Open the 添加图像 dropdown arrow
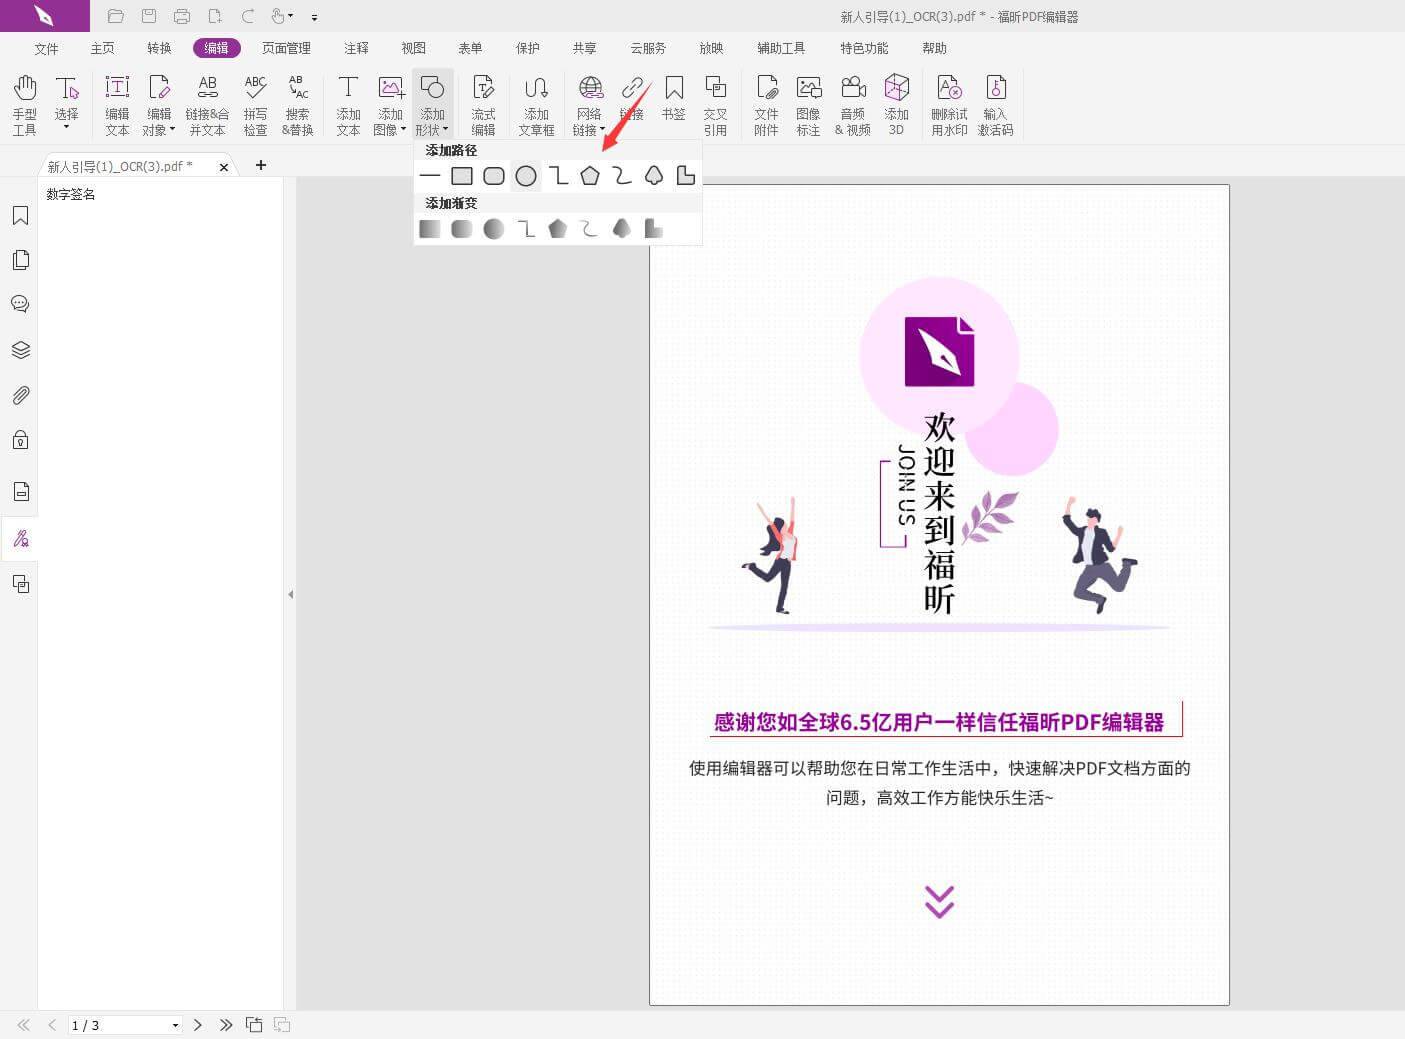Viewport: 1405px width, 1039px height. [x=402, y=129]
